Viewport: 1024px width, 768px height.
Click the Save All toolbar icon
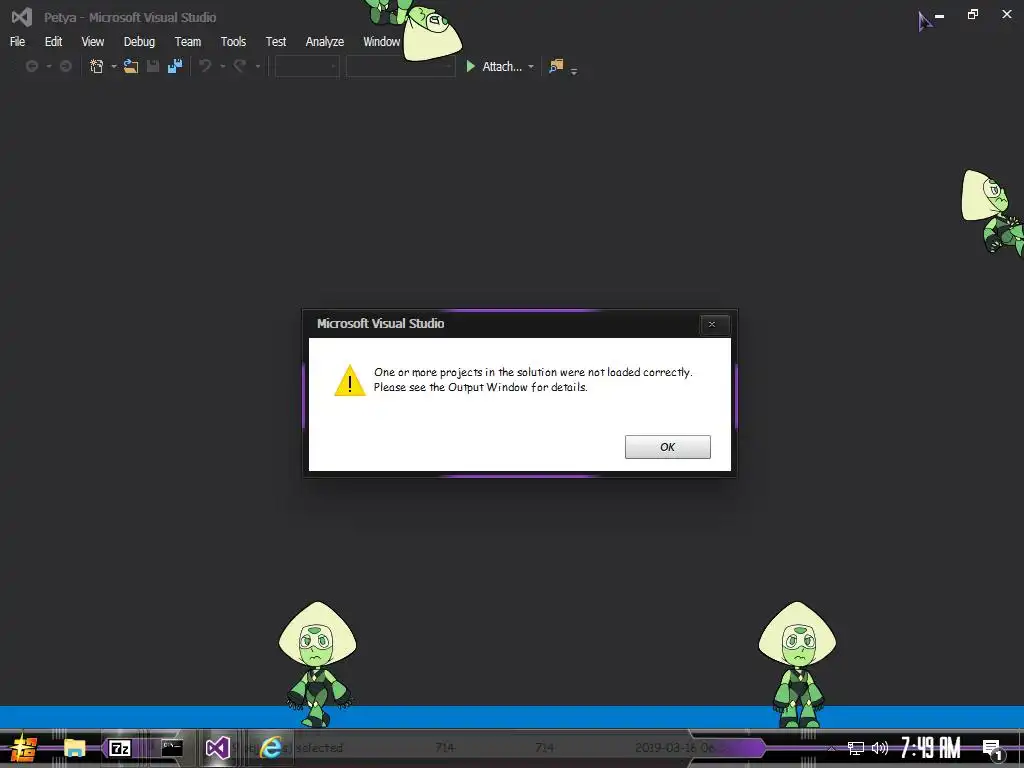175,66
